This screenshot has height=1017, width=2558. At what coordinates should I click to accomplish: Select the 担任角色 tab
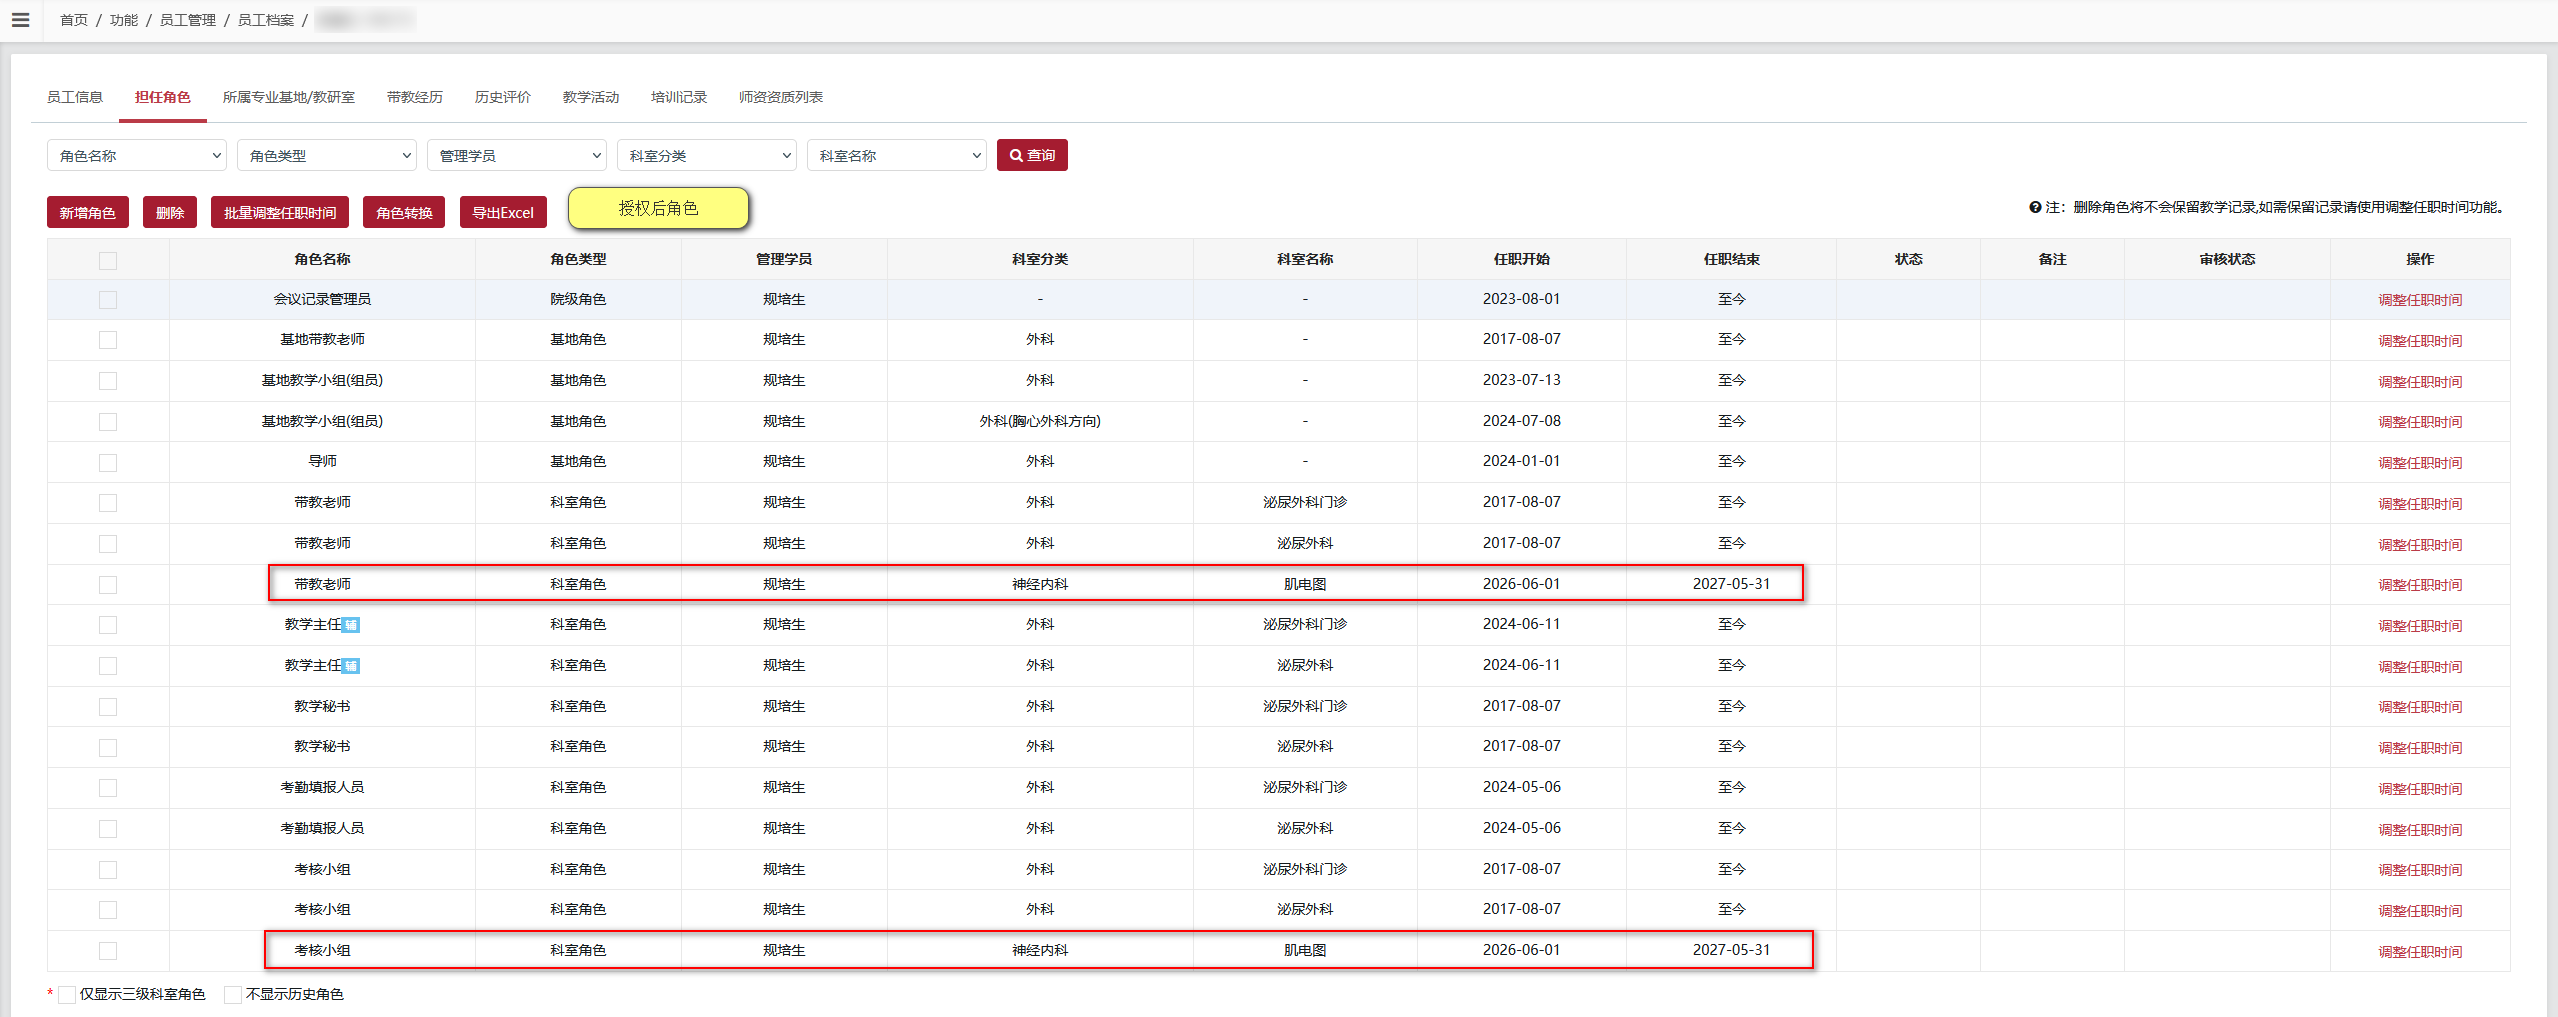point(163,97)
